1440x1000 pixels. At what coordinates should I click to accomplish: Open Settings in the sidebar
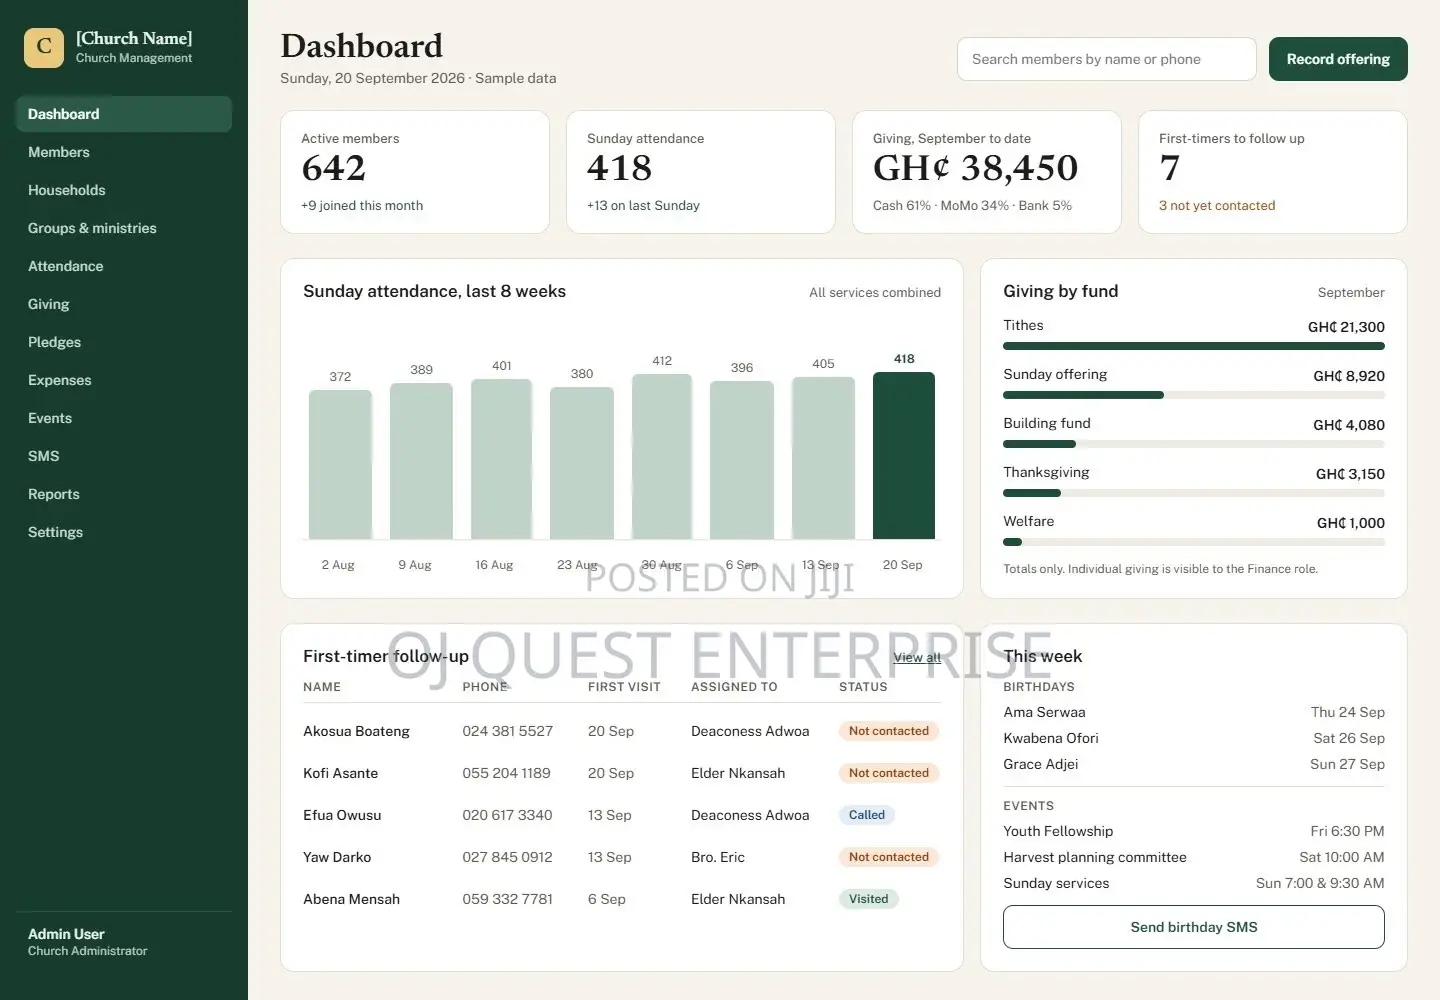[x=124, y=532]
